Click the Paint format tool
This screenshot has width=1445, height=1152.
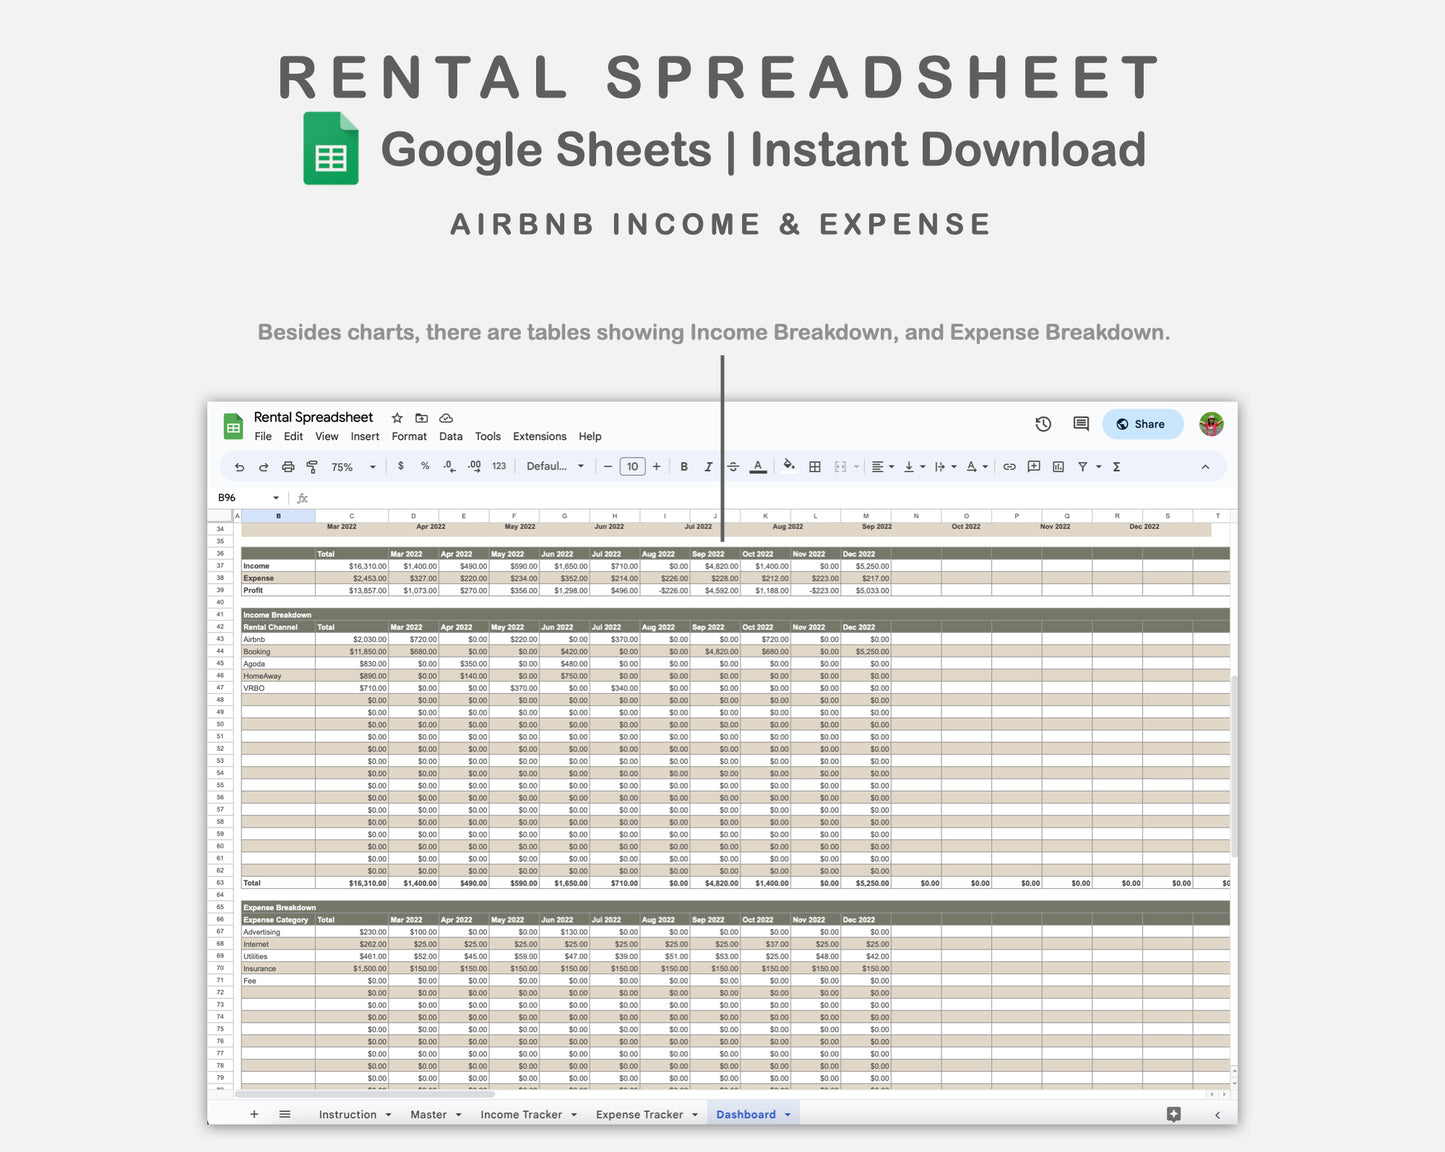(312, 466)
